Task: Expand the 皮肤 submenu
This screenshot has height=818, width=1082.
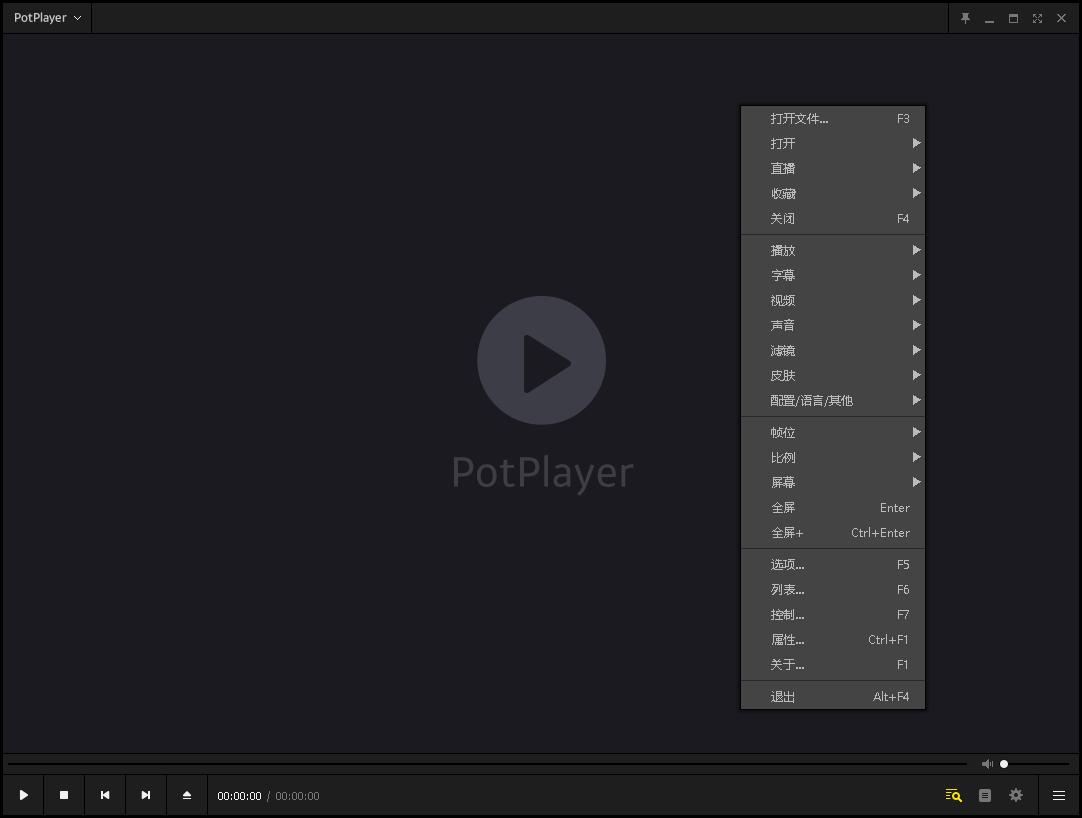Action: tap(833, 376)
